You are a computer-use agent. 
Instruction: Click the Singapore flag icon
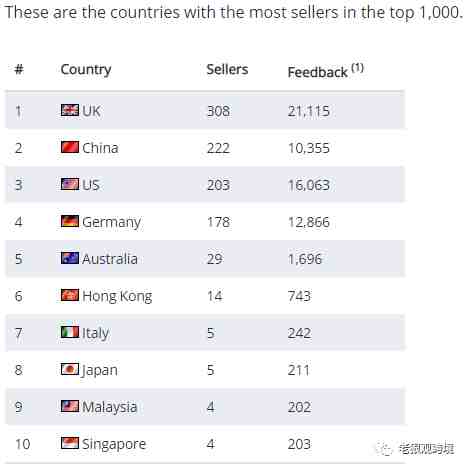(70, 443)
